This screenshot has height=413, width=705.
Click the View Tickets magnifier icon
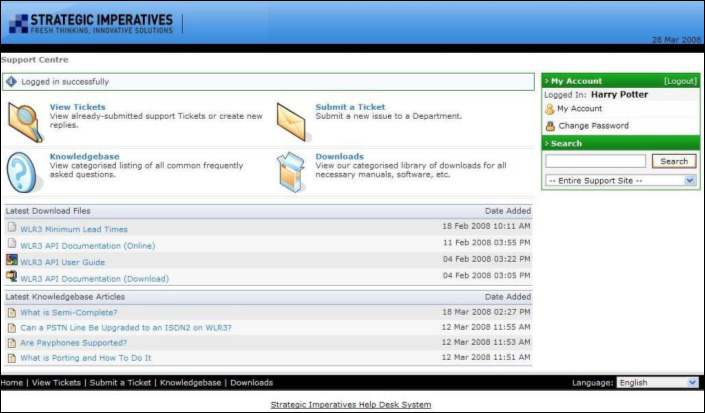(25, 121)
